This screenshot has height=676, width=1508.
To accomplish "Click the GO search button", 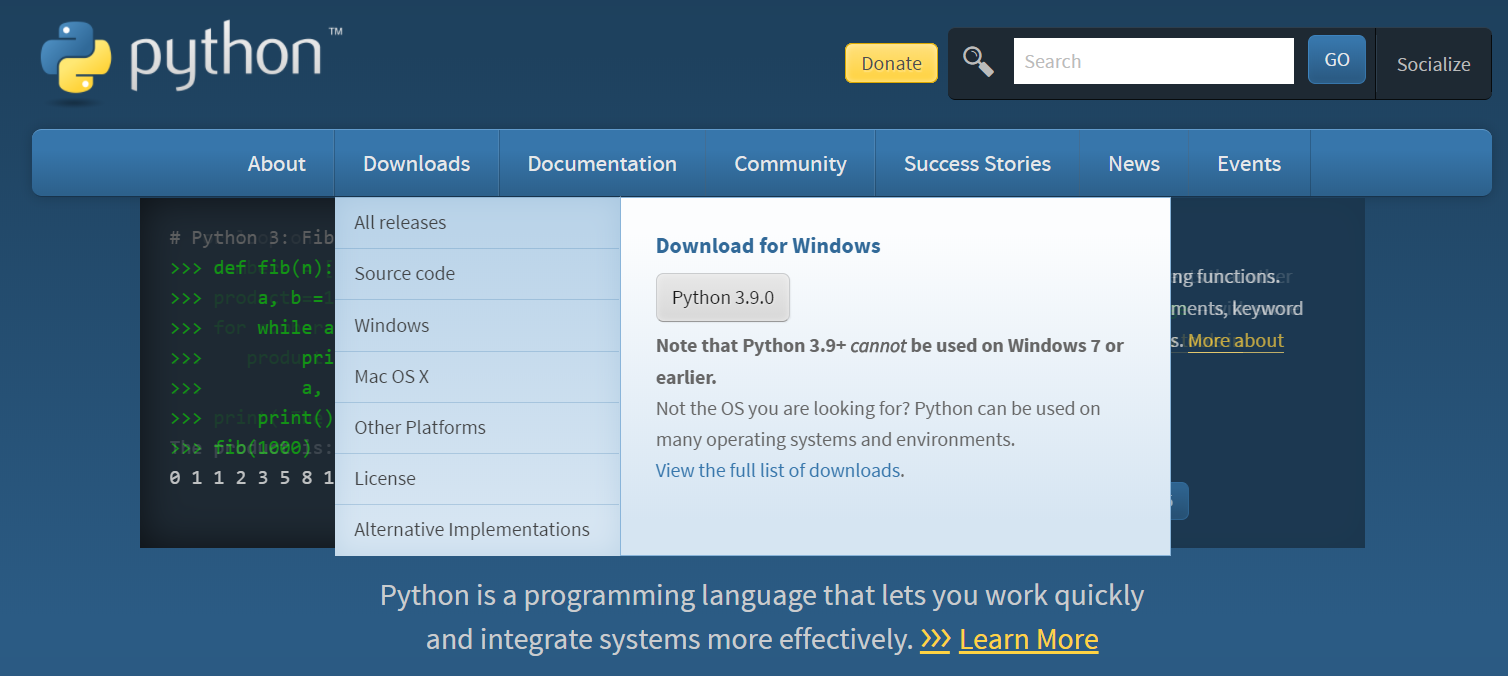I will (1337, 60).
